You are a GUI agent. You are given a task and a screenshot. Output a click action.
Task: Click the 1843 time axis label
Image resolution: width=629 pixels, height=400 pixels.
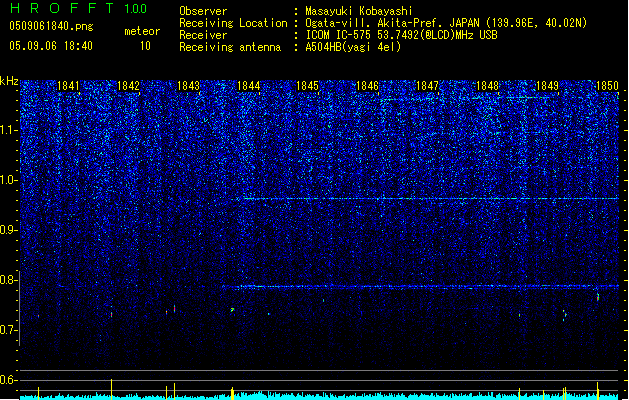click(x=188, y=86)
